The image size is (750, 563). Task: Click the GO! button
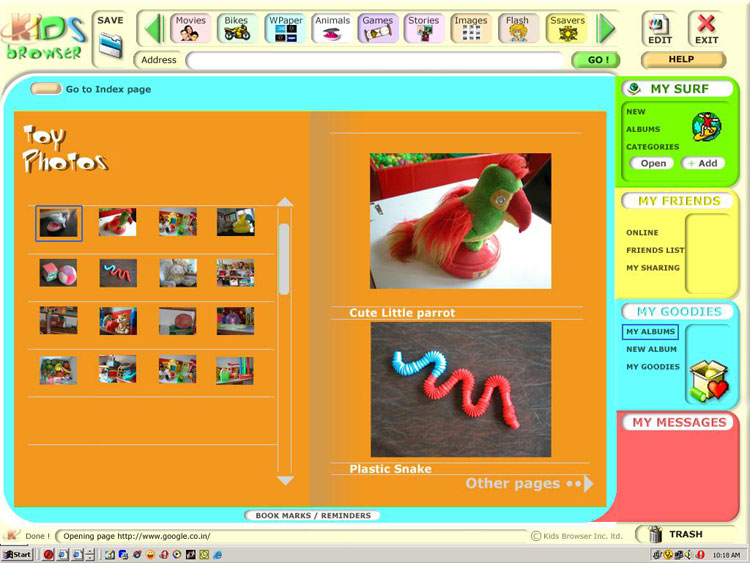tap(596, 60)
